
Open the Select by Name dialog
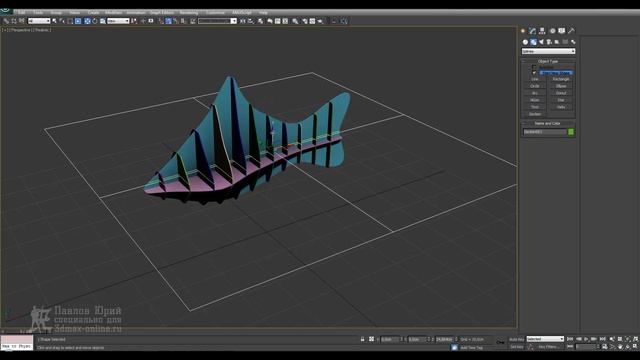point(62,21)
